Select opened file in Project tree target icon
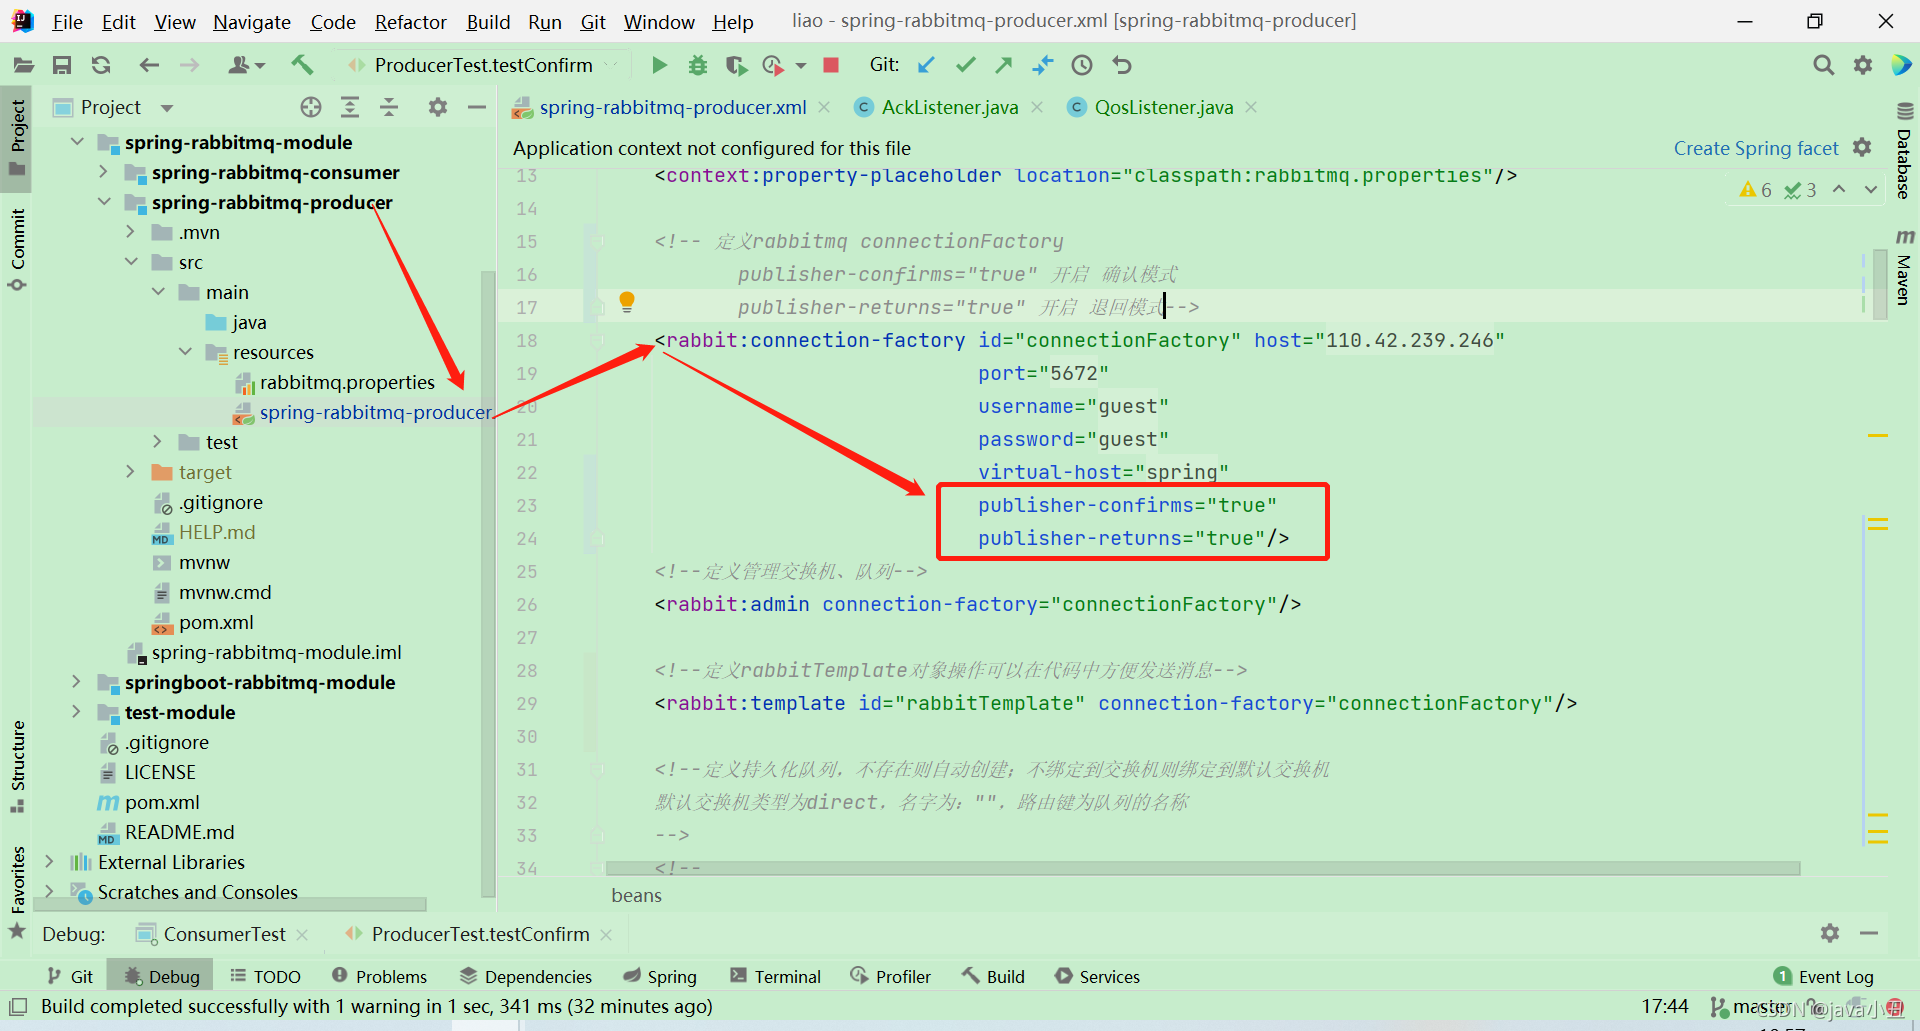 311,107
